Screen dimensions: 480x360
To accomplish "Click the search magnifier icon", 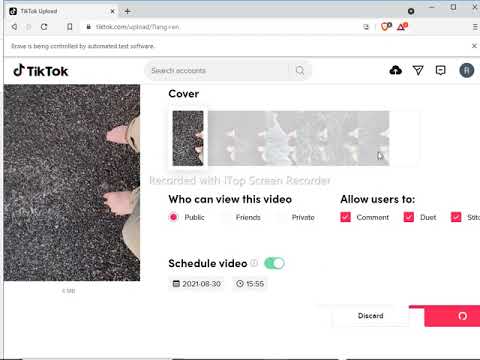I will point(300,71).
